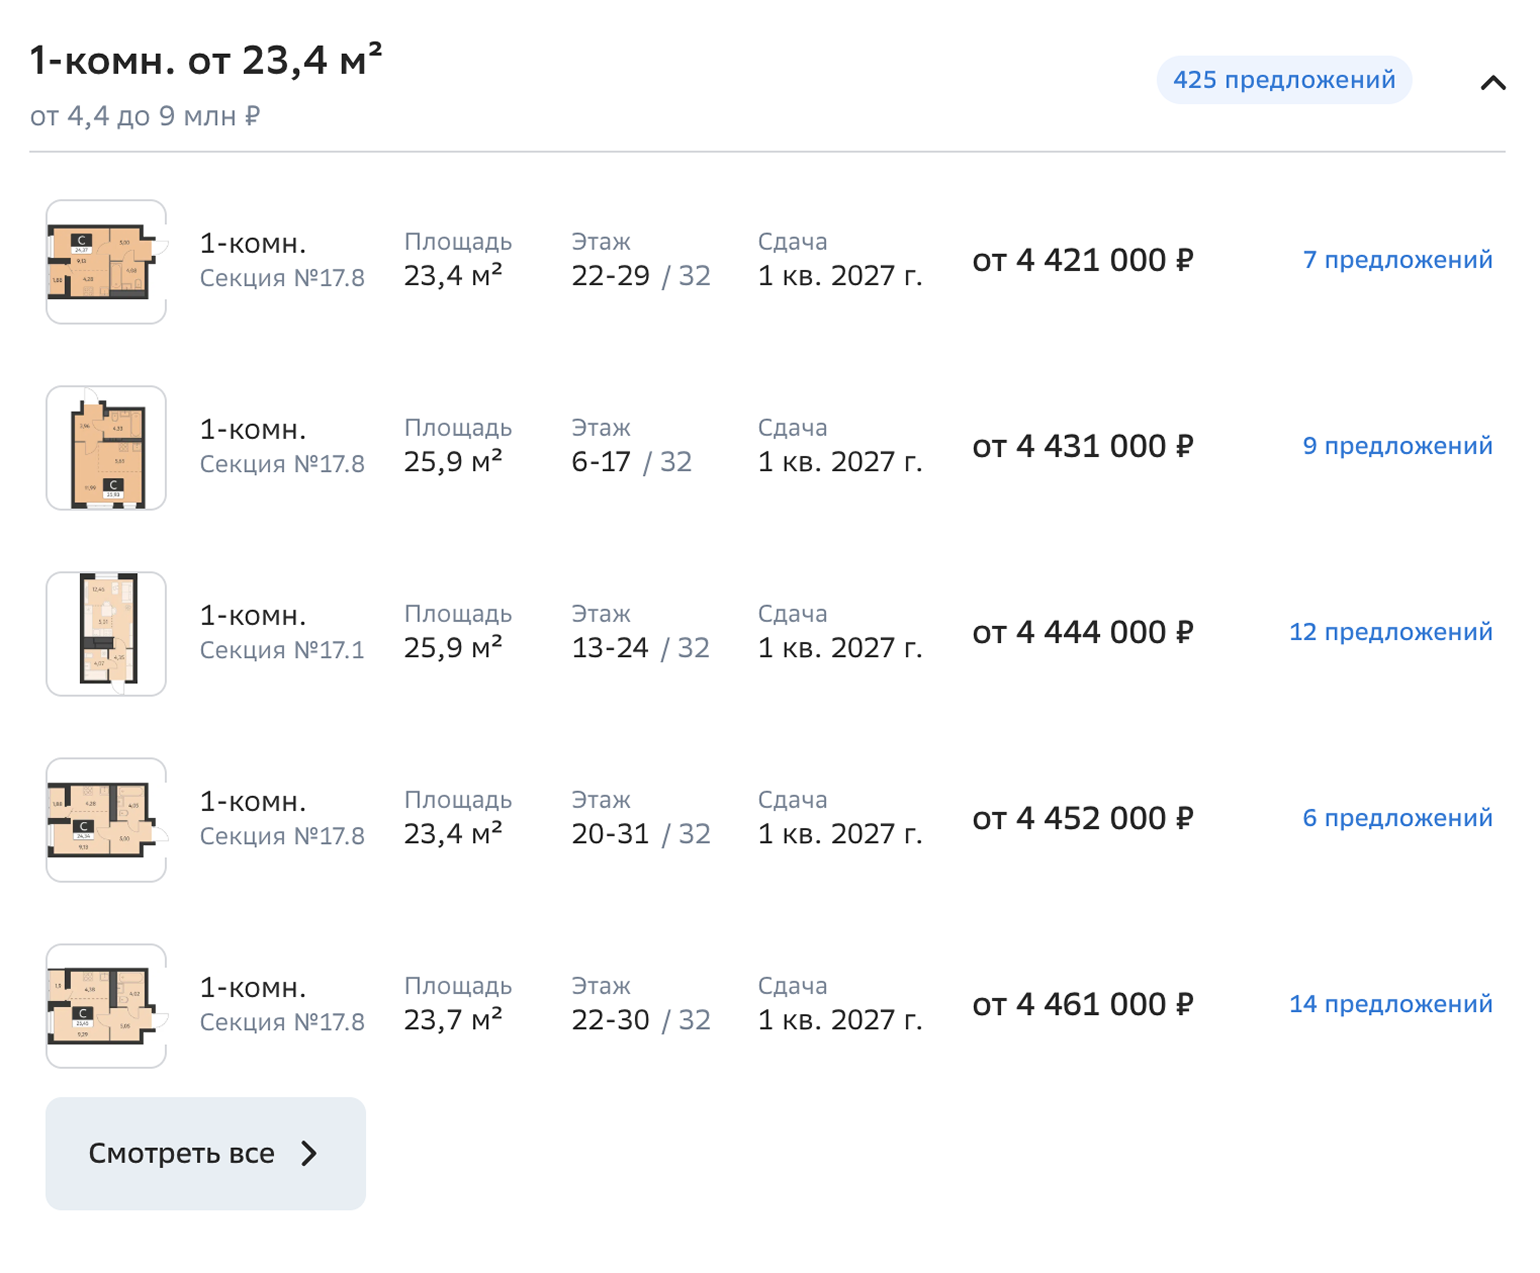The image size is (1540, 1273).
Task: Open floor plan thumbnail for 4 421 000 ₽ flat
Action: click(106, 262)
